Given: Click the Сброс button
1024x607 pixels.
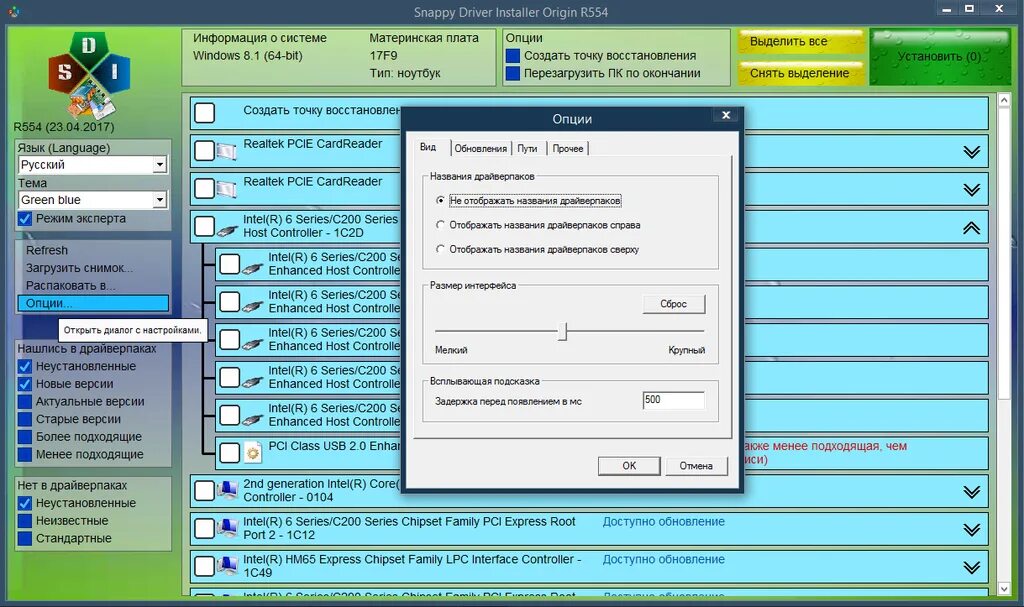Looking at the screenshot, I should point(673,304).
